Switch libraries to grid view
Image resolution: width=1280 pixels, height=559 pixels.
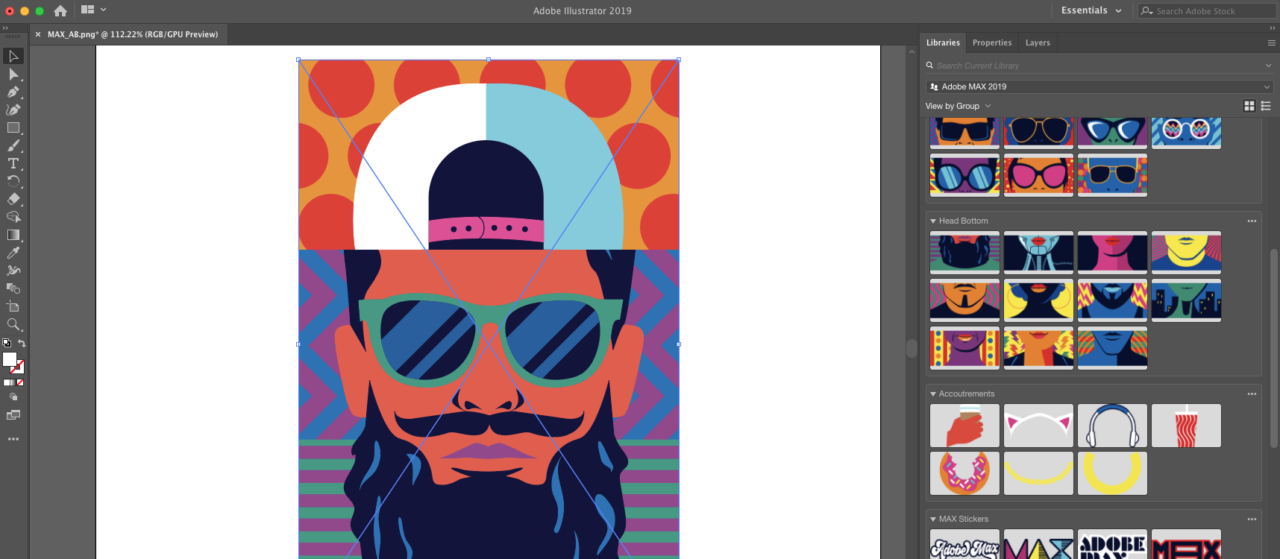(x=1249, y=106)
